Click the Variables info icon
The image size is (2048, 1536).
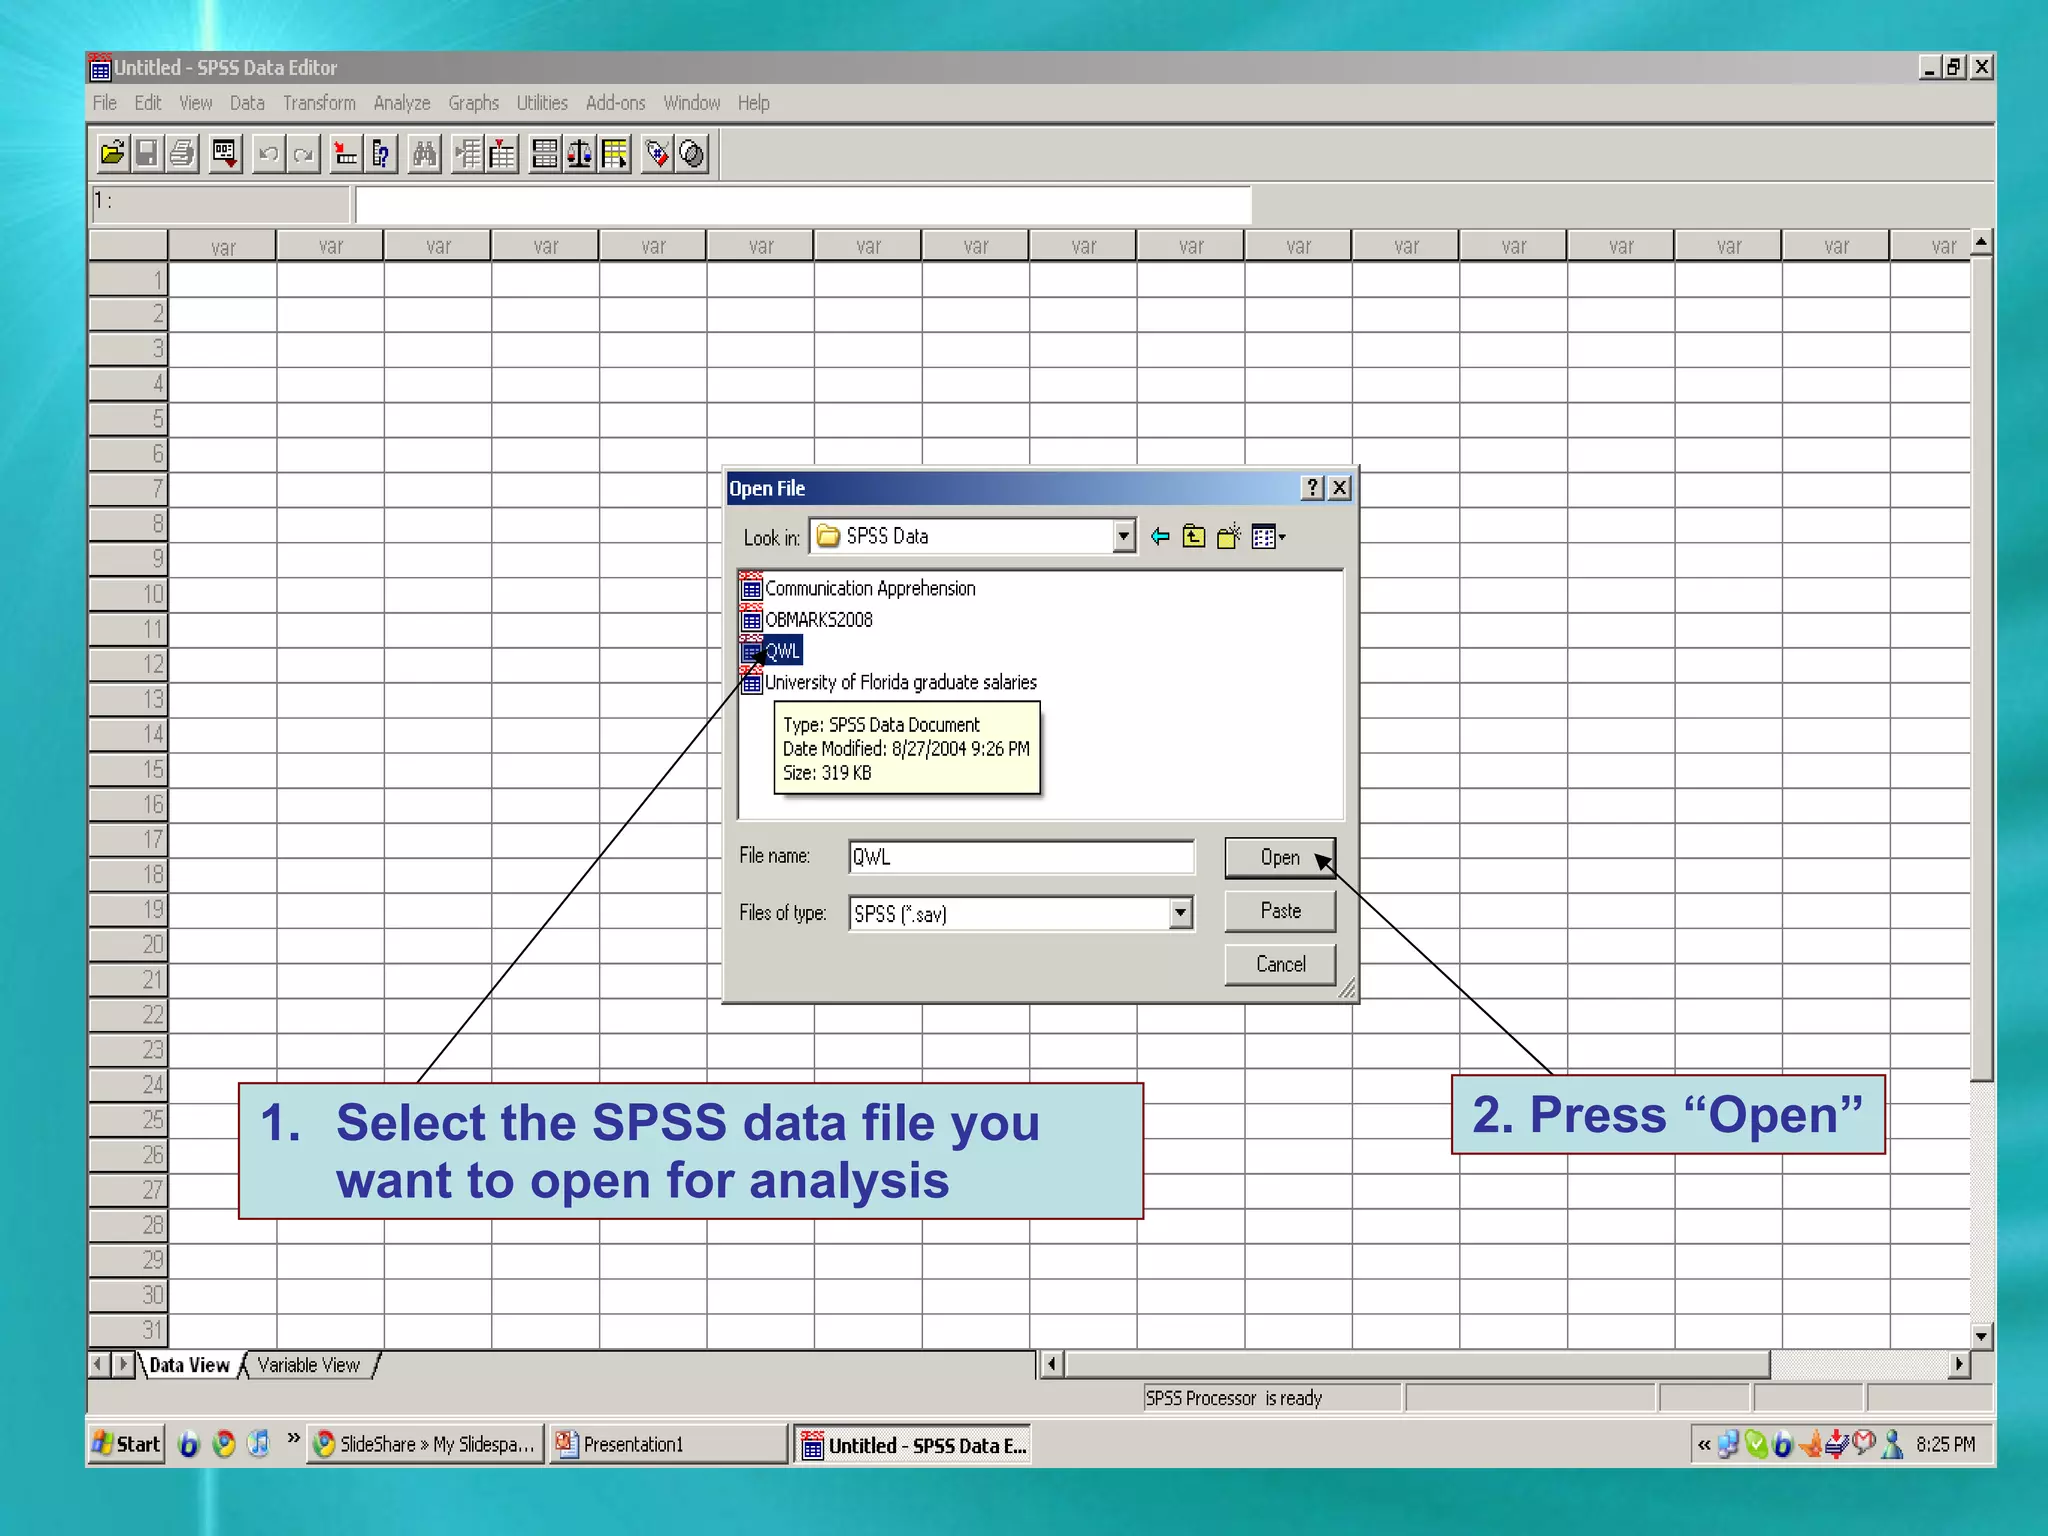381,154
